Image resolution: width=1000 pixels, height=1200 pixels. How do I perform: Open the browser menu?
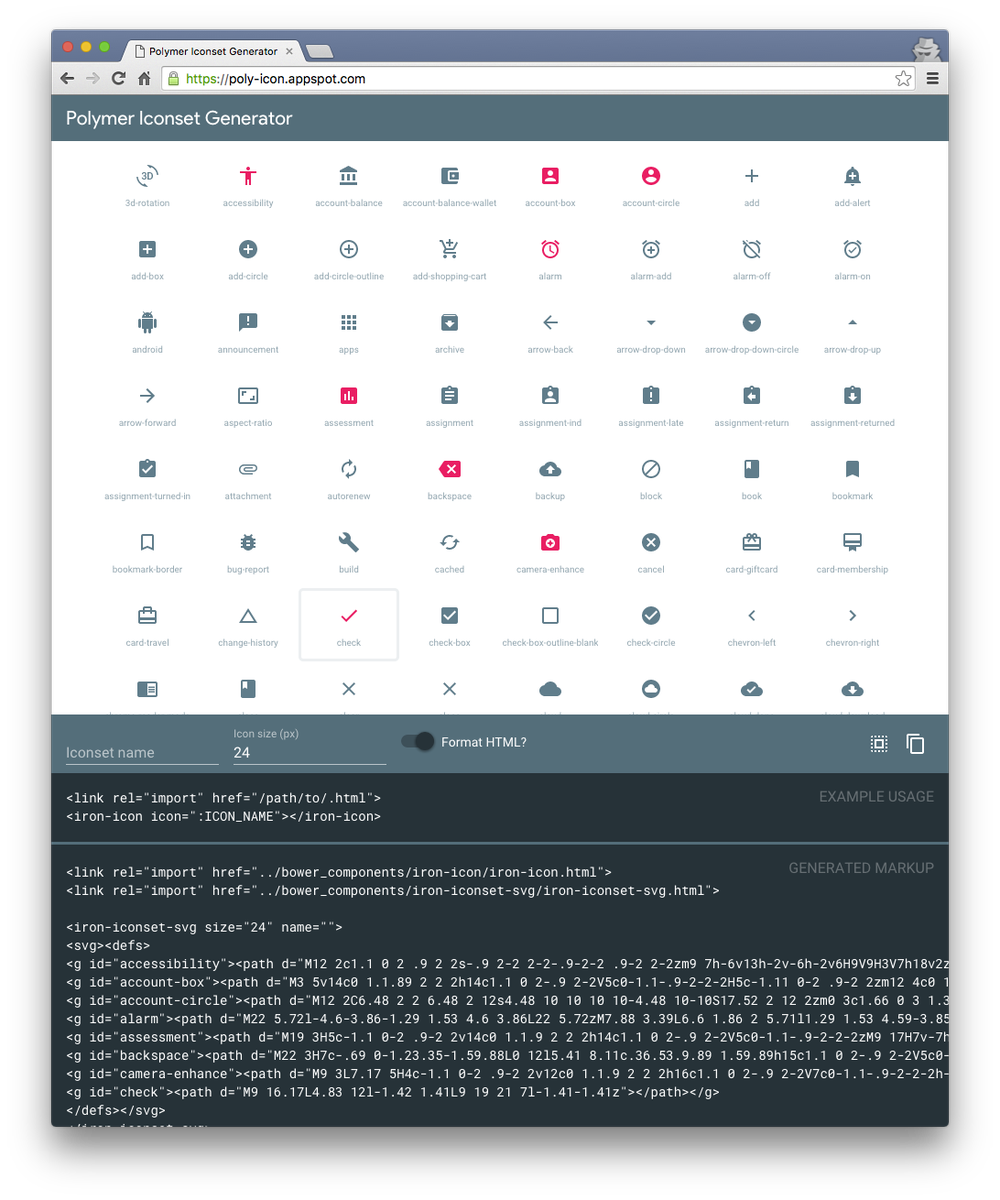(x=932, y=78)
